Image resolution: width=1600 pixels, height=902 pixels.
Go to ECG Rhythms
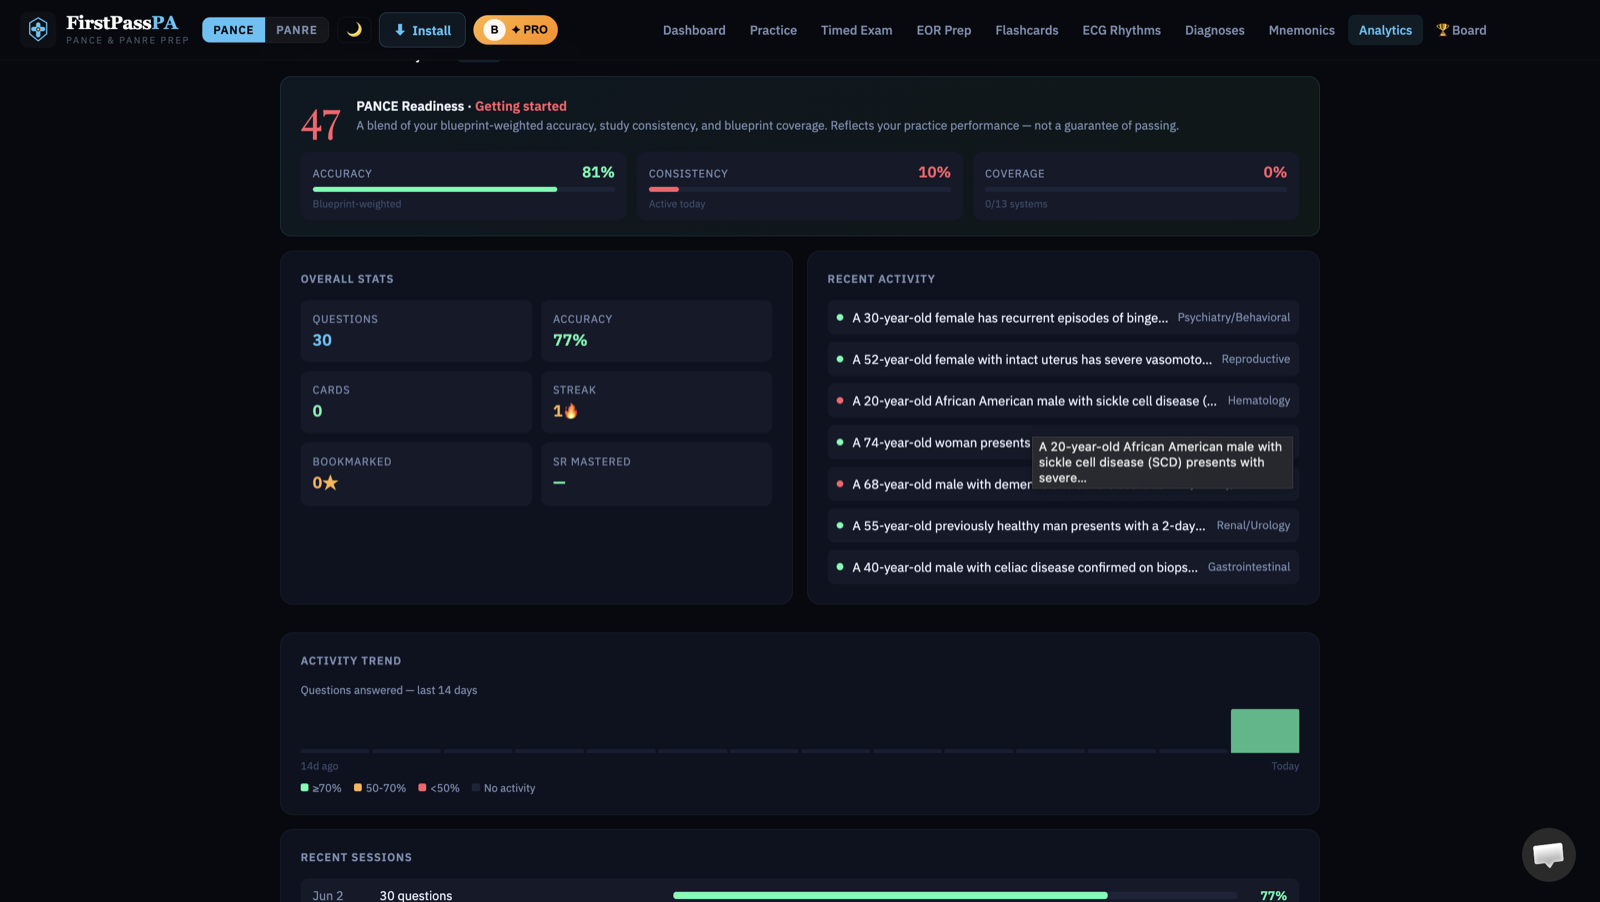click(1121, 30)
